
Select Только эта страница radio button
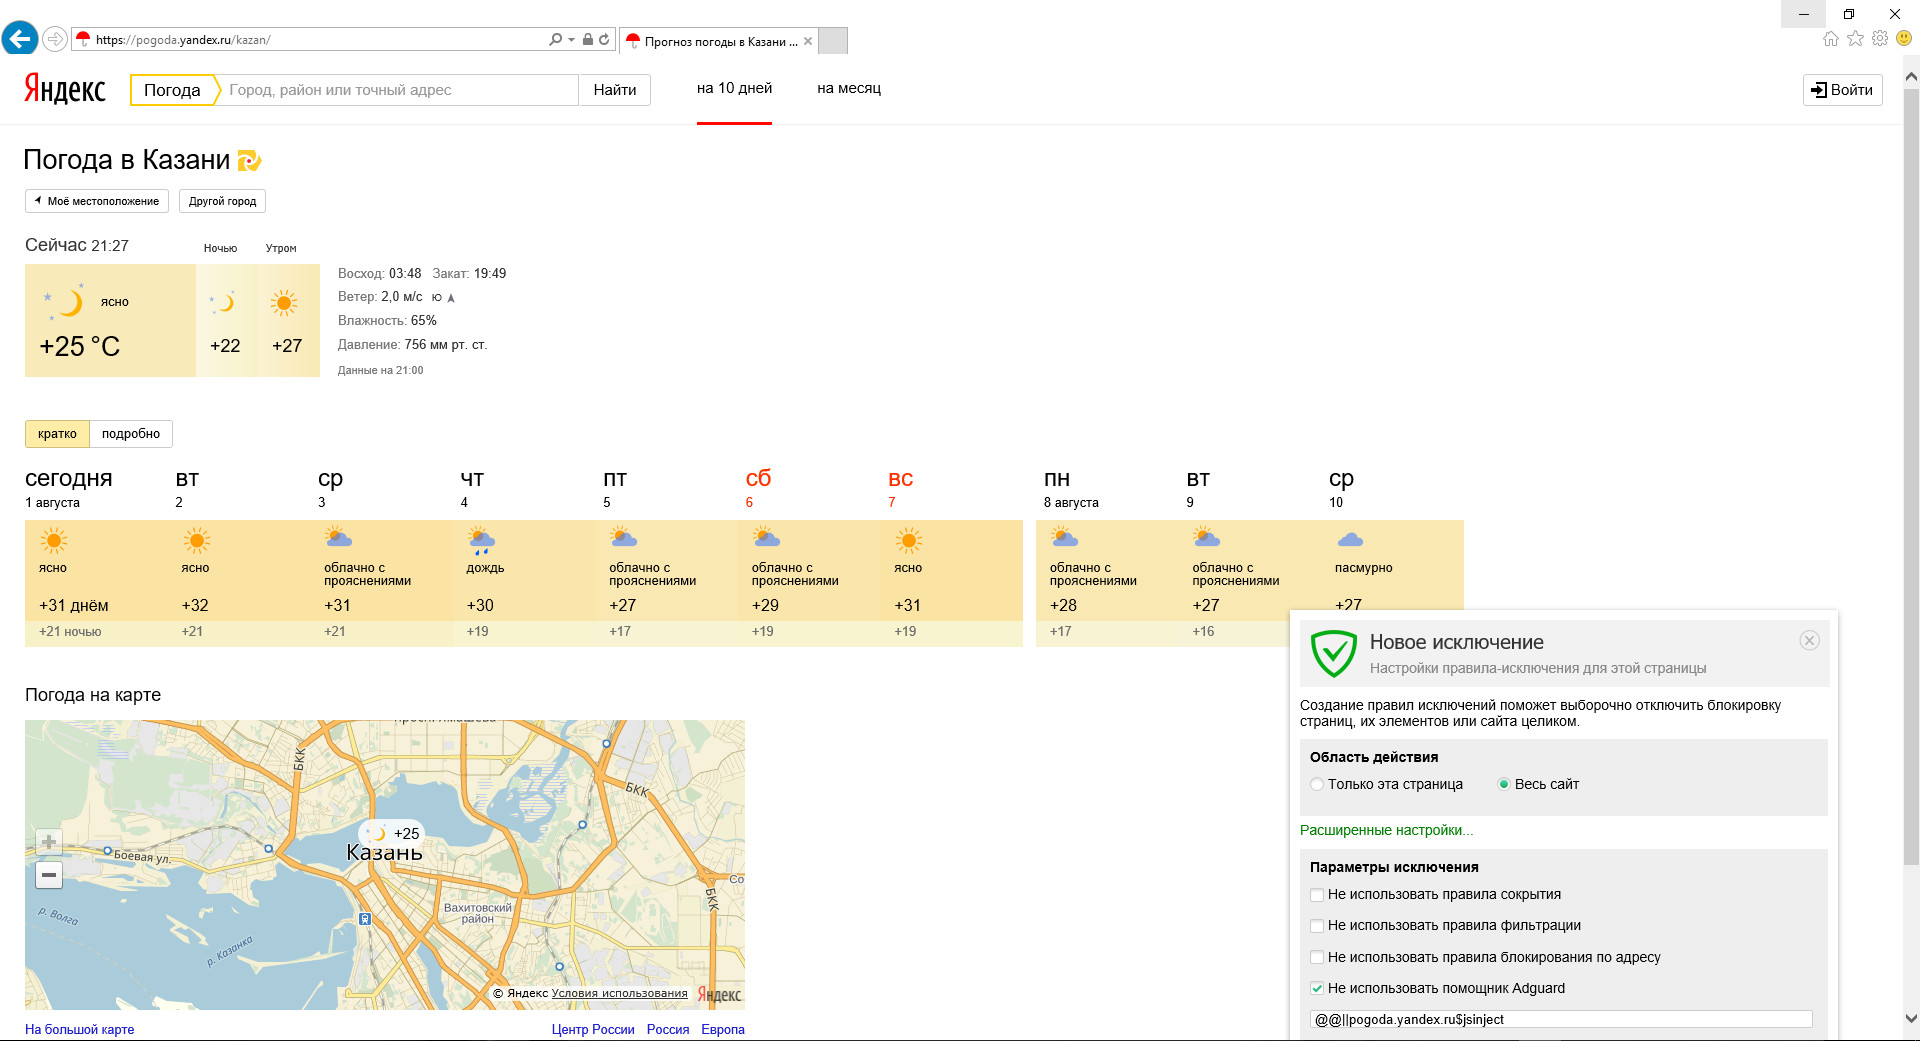click(1317, 784)
